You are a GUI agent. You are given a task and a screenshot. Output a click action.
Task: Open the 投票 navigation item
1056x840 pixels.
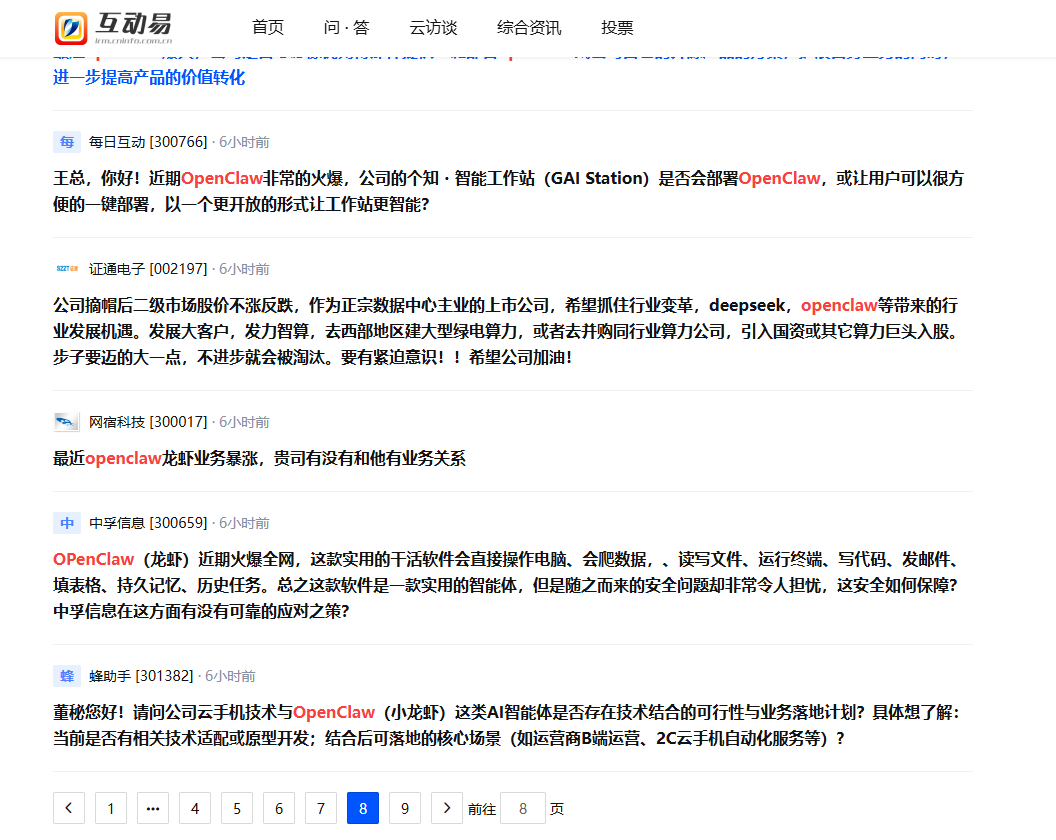pyautogui.click(x=617, y=28)
